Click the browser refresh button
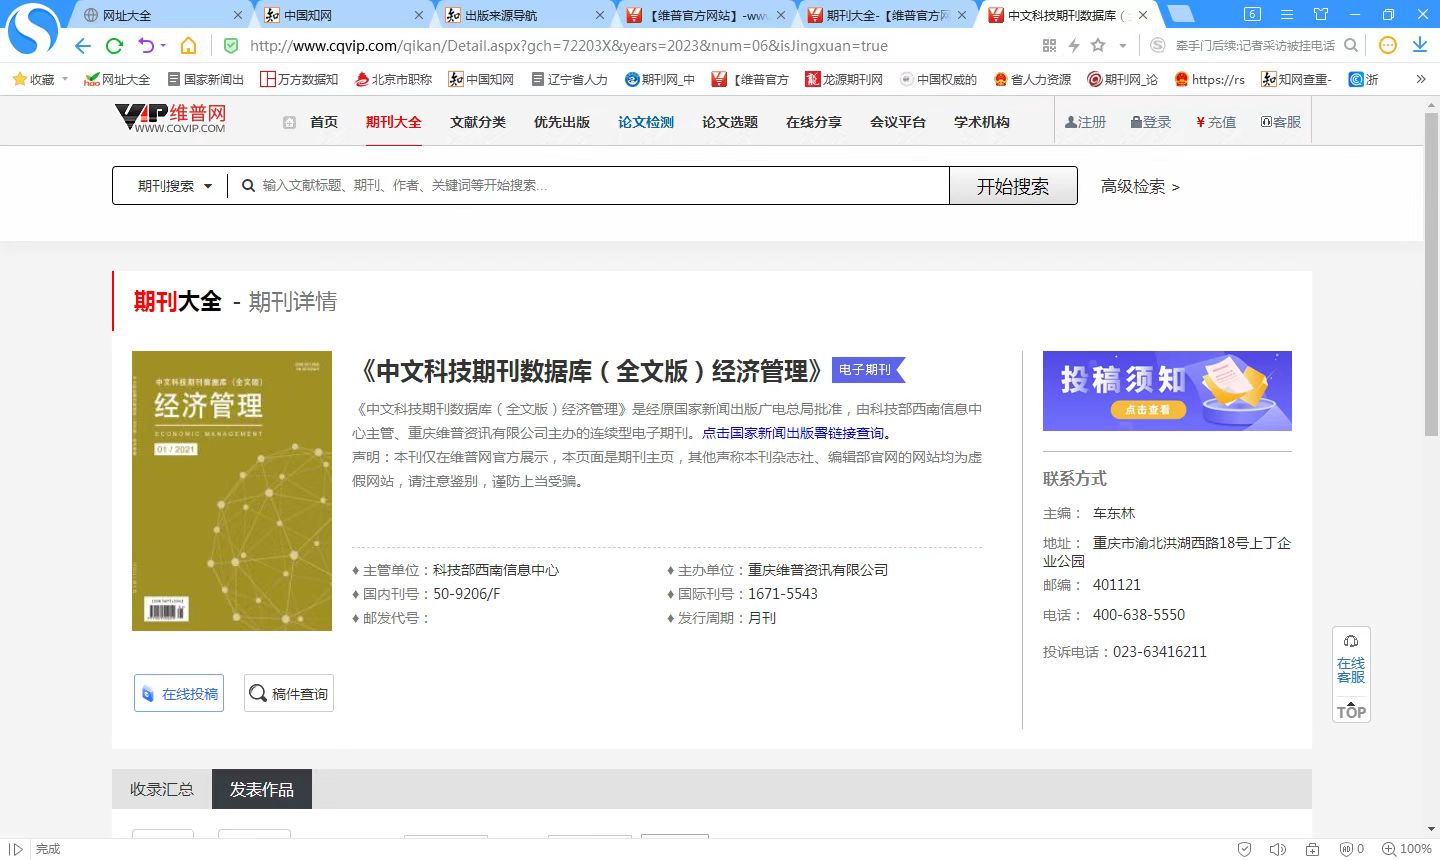1440x860 pixels. point(114,46)
